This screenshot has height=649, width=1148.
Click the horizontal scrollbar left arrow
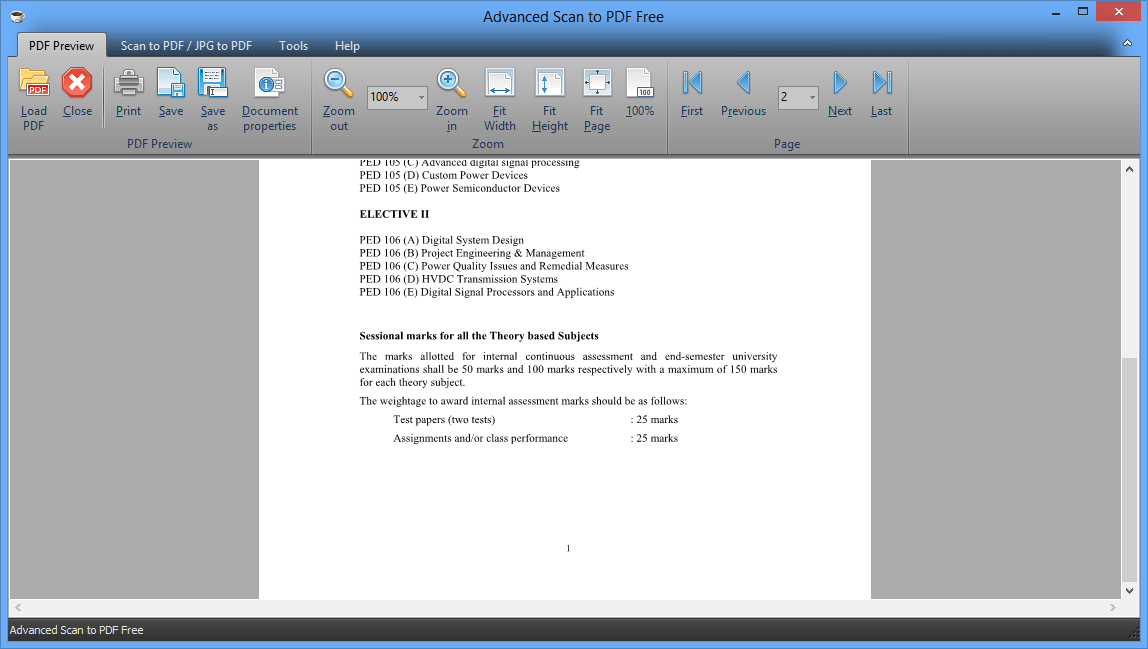[x=18, y=607]
